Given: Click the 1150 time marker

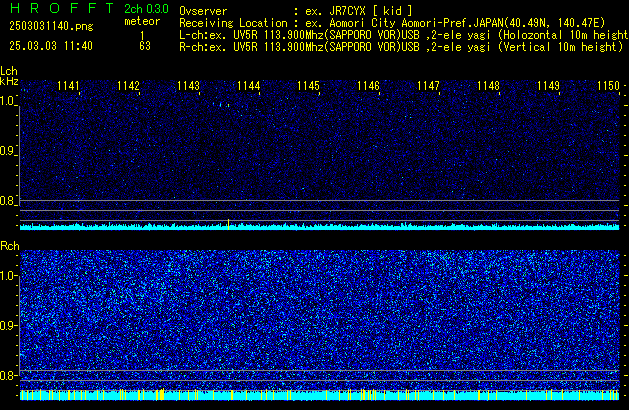Looking at the screenshot, I should pos(608,86).
